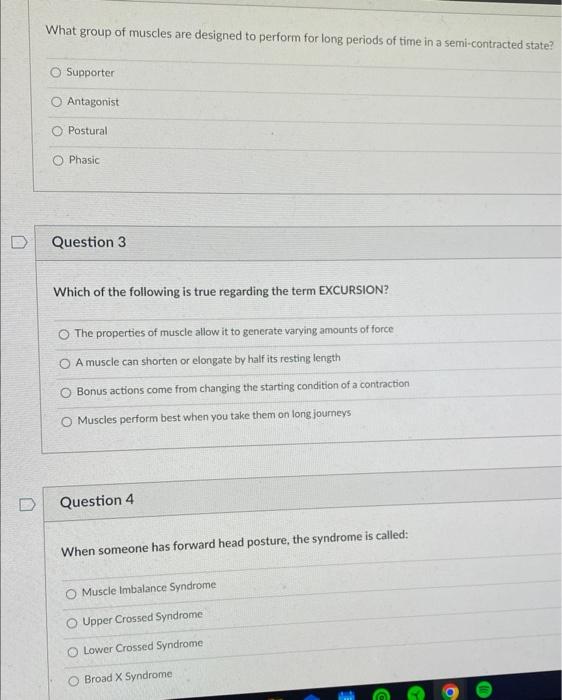
Task: Select Broad X Syndrome option
Action: [x=74, y=681]
